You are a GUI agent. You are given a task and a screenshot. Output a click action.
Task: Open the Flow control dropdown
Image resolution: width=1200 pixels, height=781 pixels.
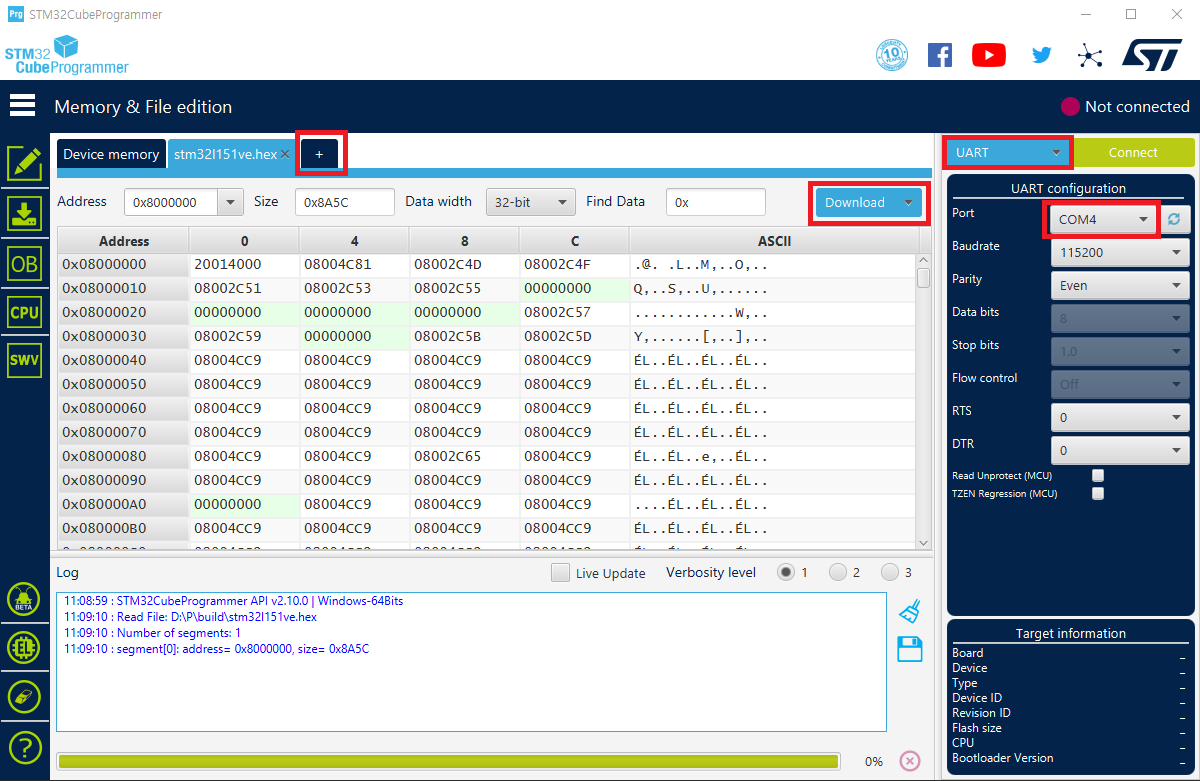point(1120,384)
